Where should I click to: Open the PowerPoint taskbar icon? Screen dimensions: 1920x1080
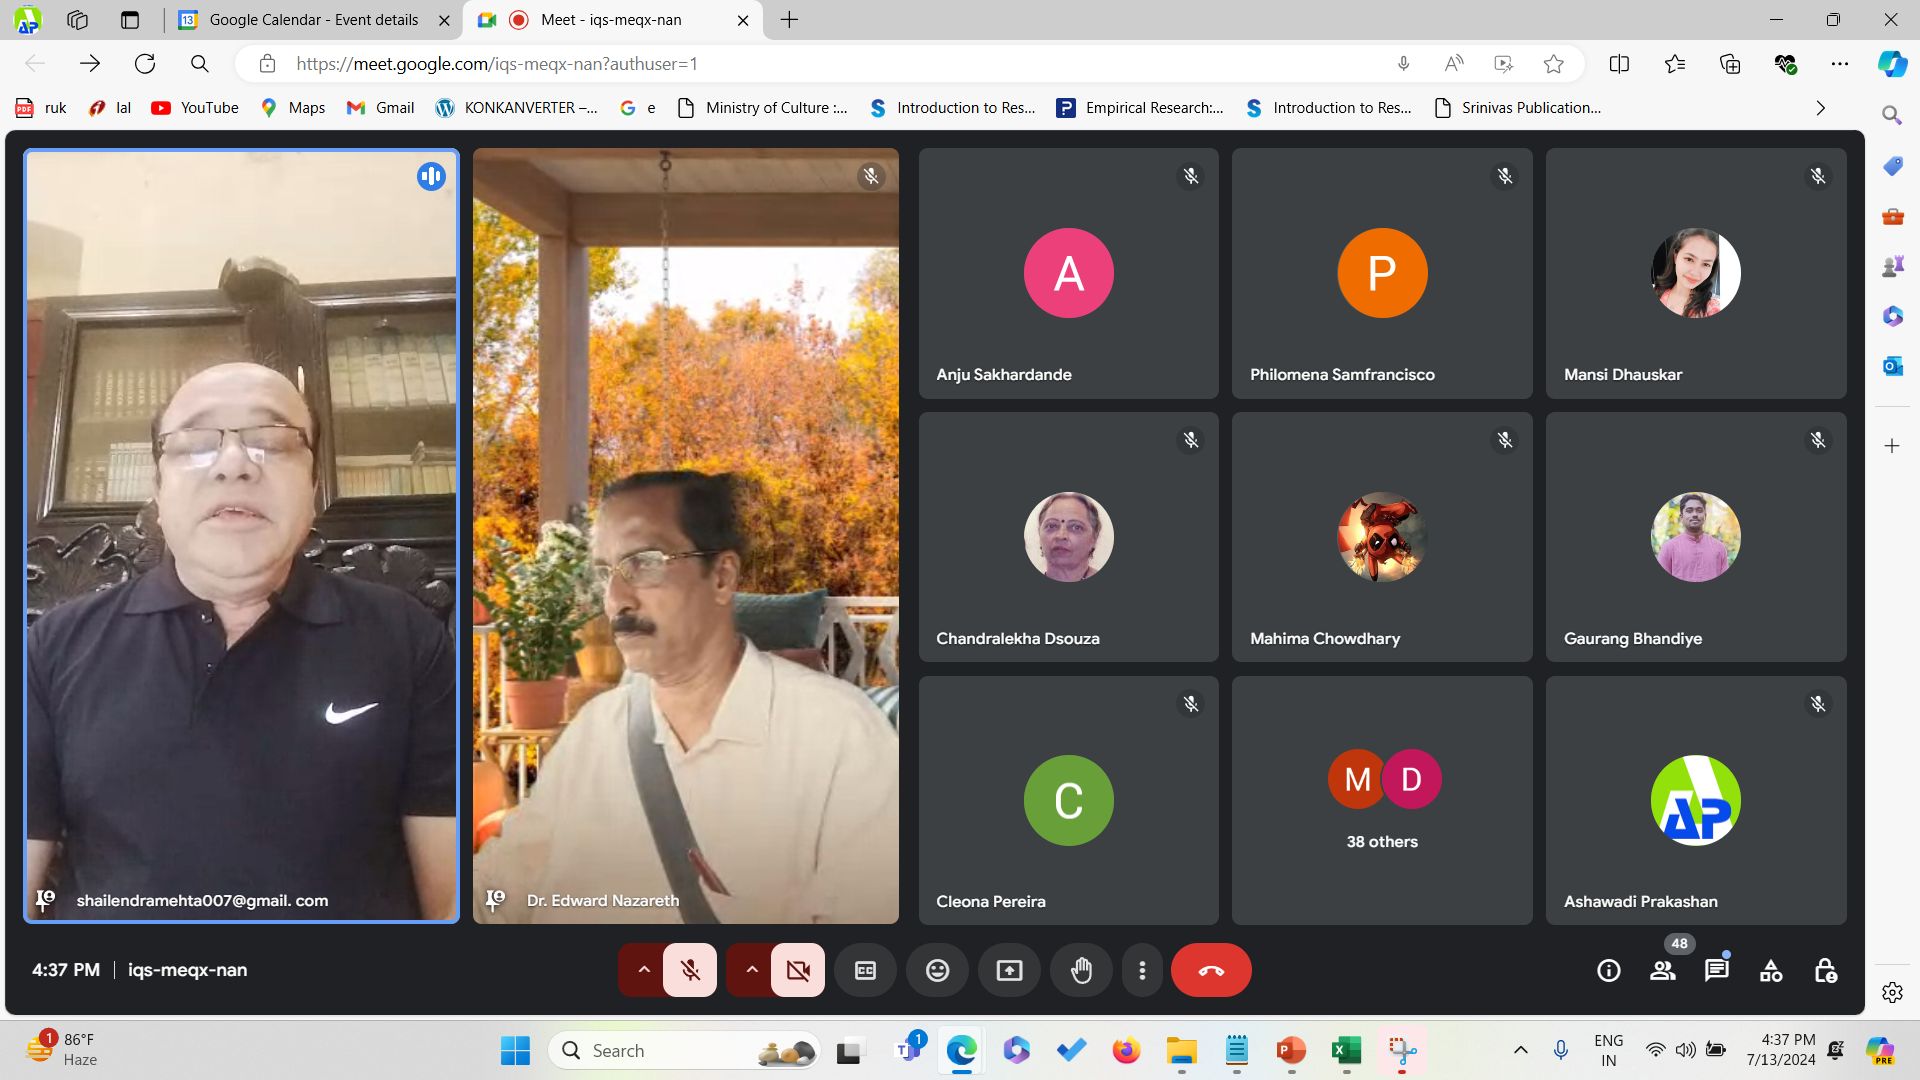click(x=1291, y=1051)
